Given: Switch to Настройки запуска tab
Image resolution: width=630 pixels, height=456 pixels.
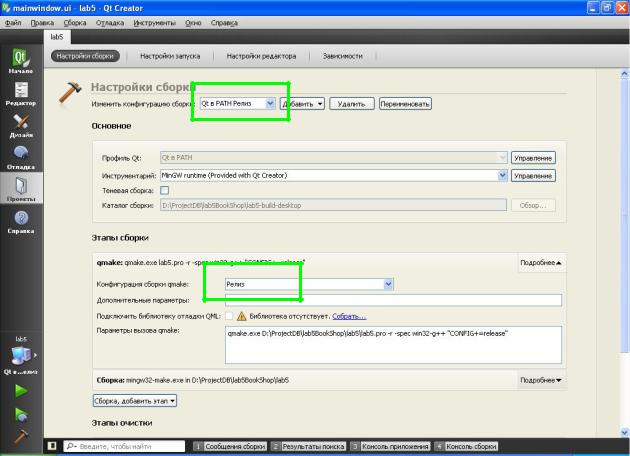Looking at the screenshot, I should pyautogui.click(x=170, y=56).
